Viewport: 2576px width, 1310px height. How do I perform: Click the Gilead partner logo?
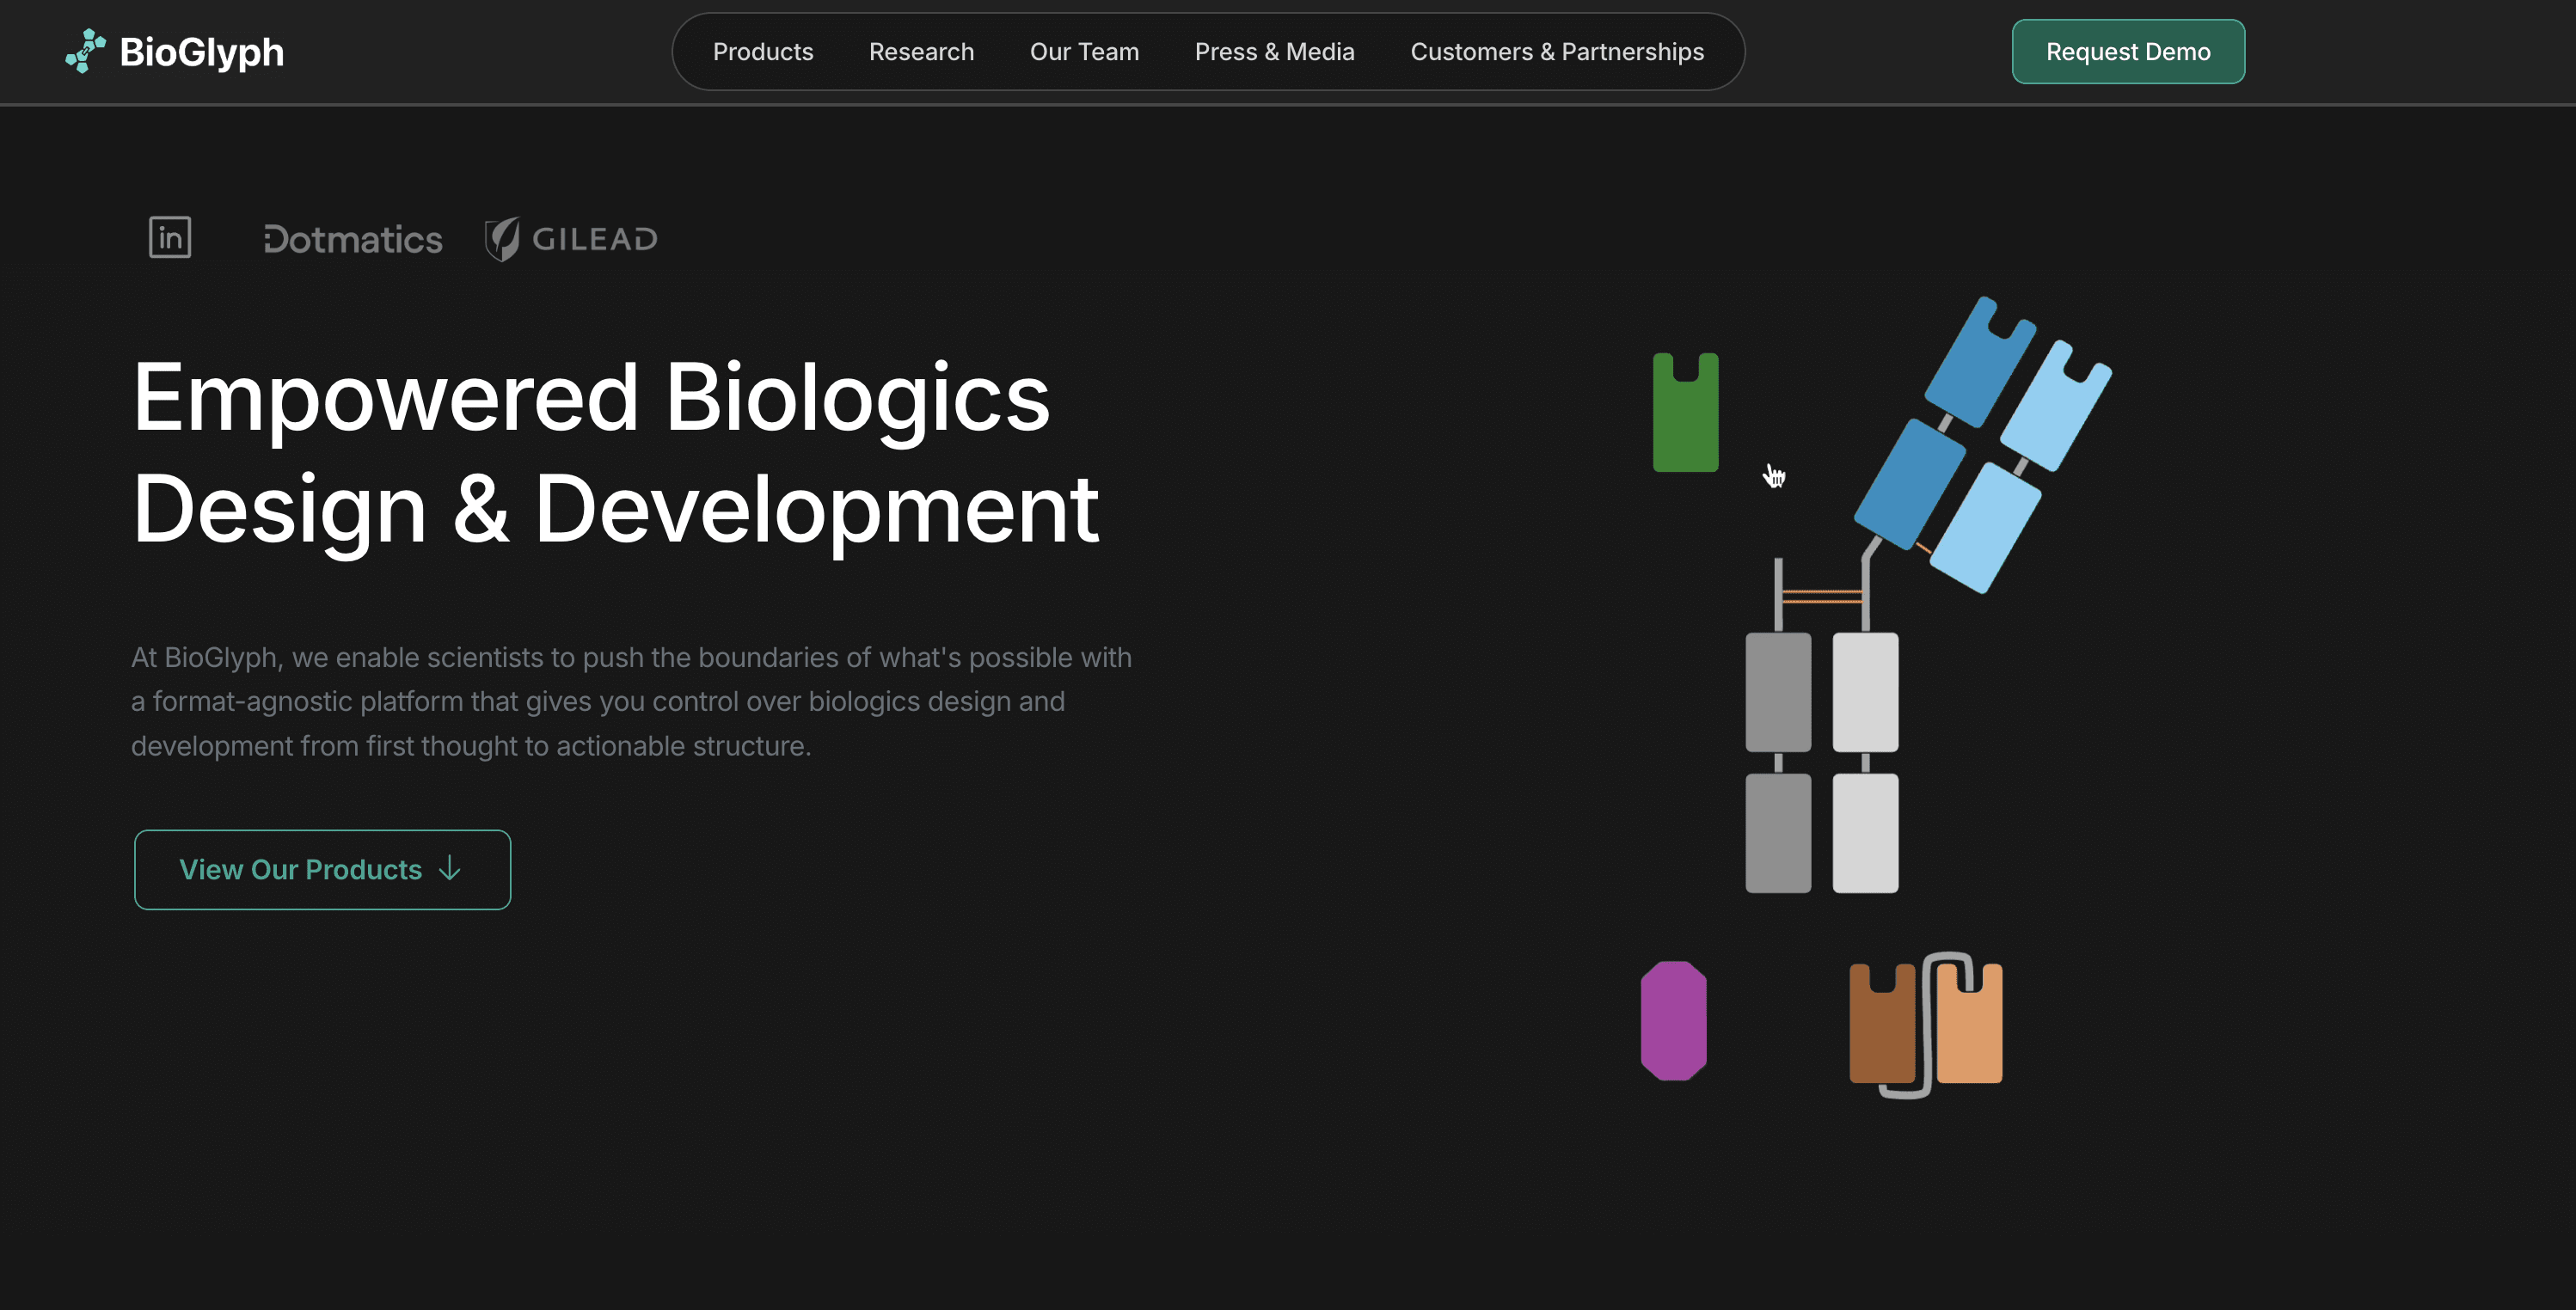point(571,239)
